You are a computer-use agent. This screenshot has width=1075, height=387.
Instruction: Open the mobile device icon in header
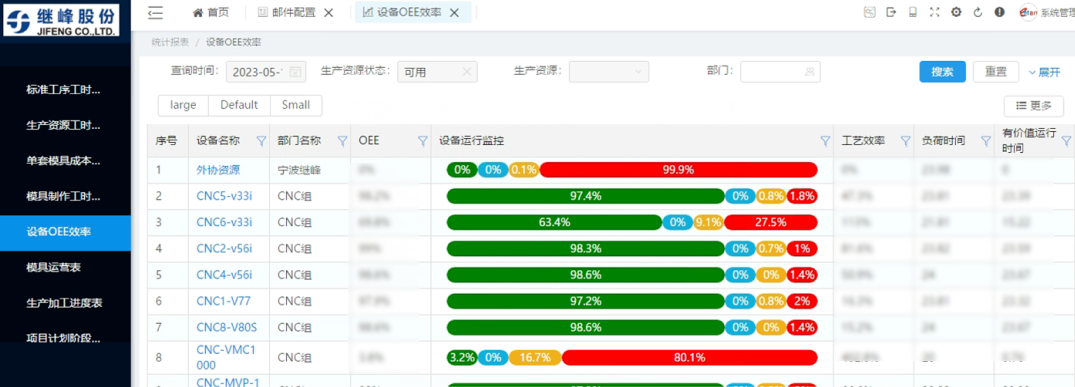click(x=913, y=12)
